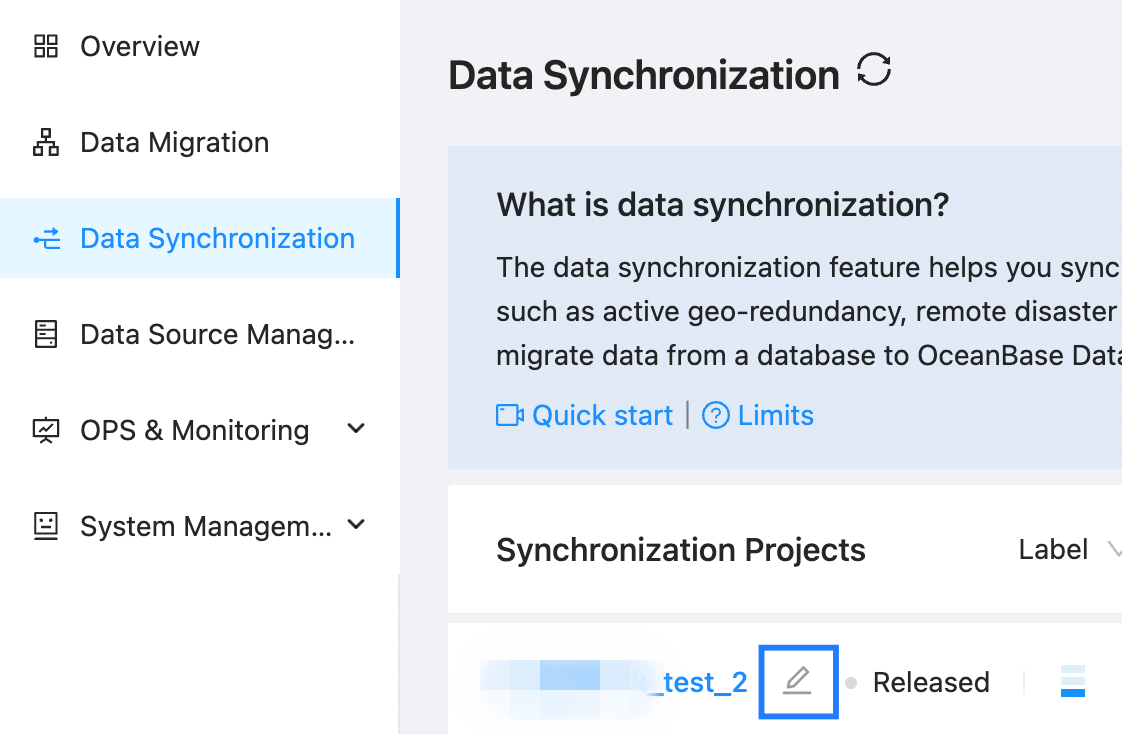Click the System Management computer icon
The image size is (1122, 734).
(46, 526)
